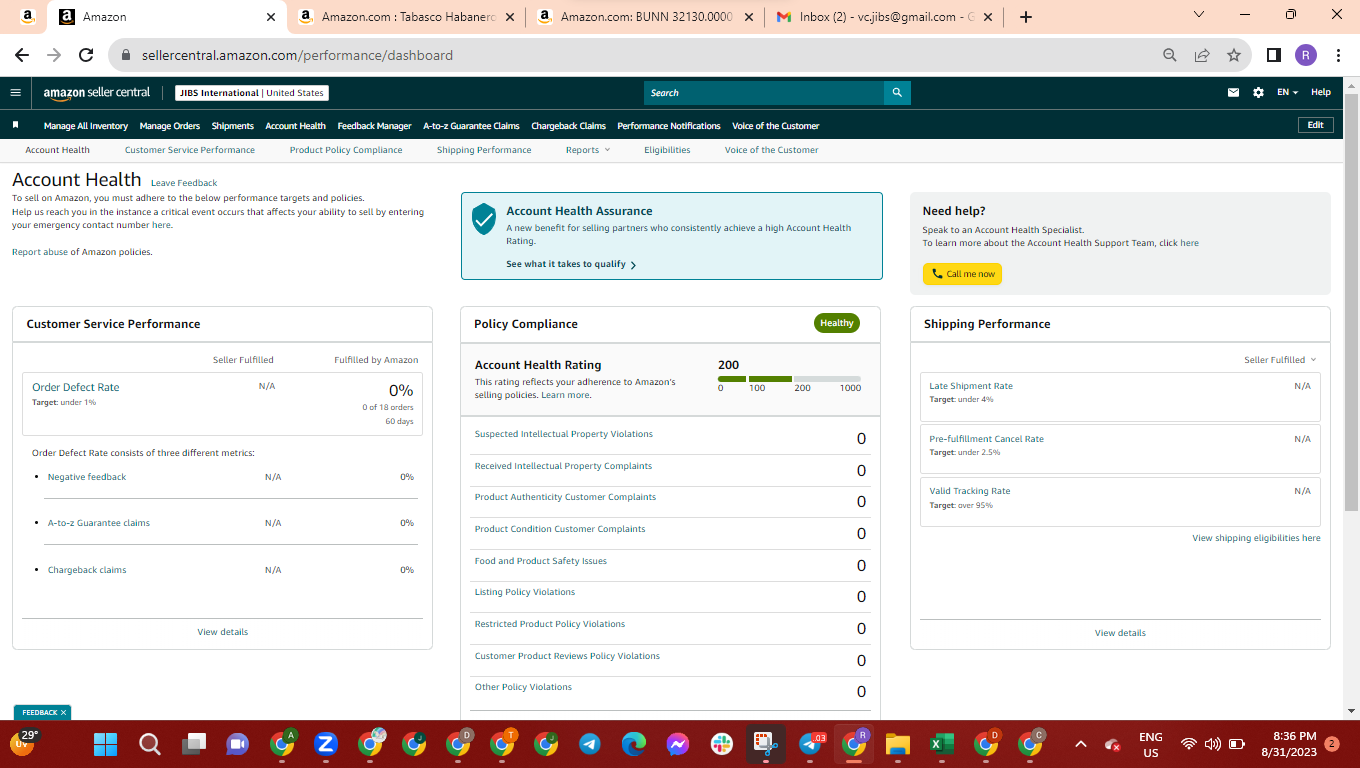This screenshot has height=768, width=1360.
Task: Open the Chrome zoom magnifier icon
Action: (1169, 56)
